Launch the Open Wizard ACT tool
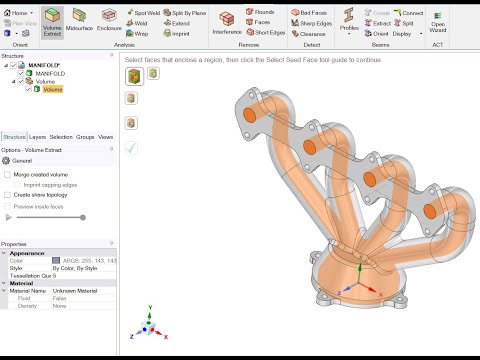 pos(438,22)
